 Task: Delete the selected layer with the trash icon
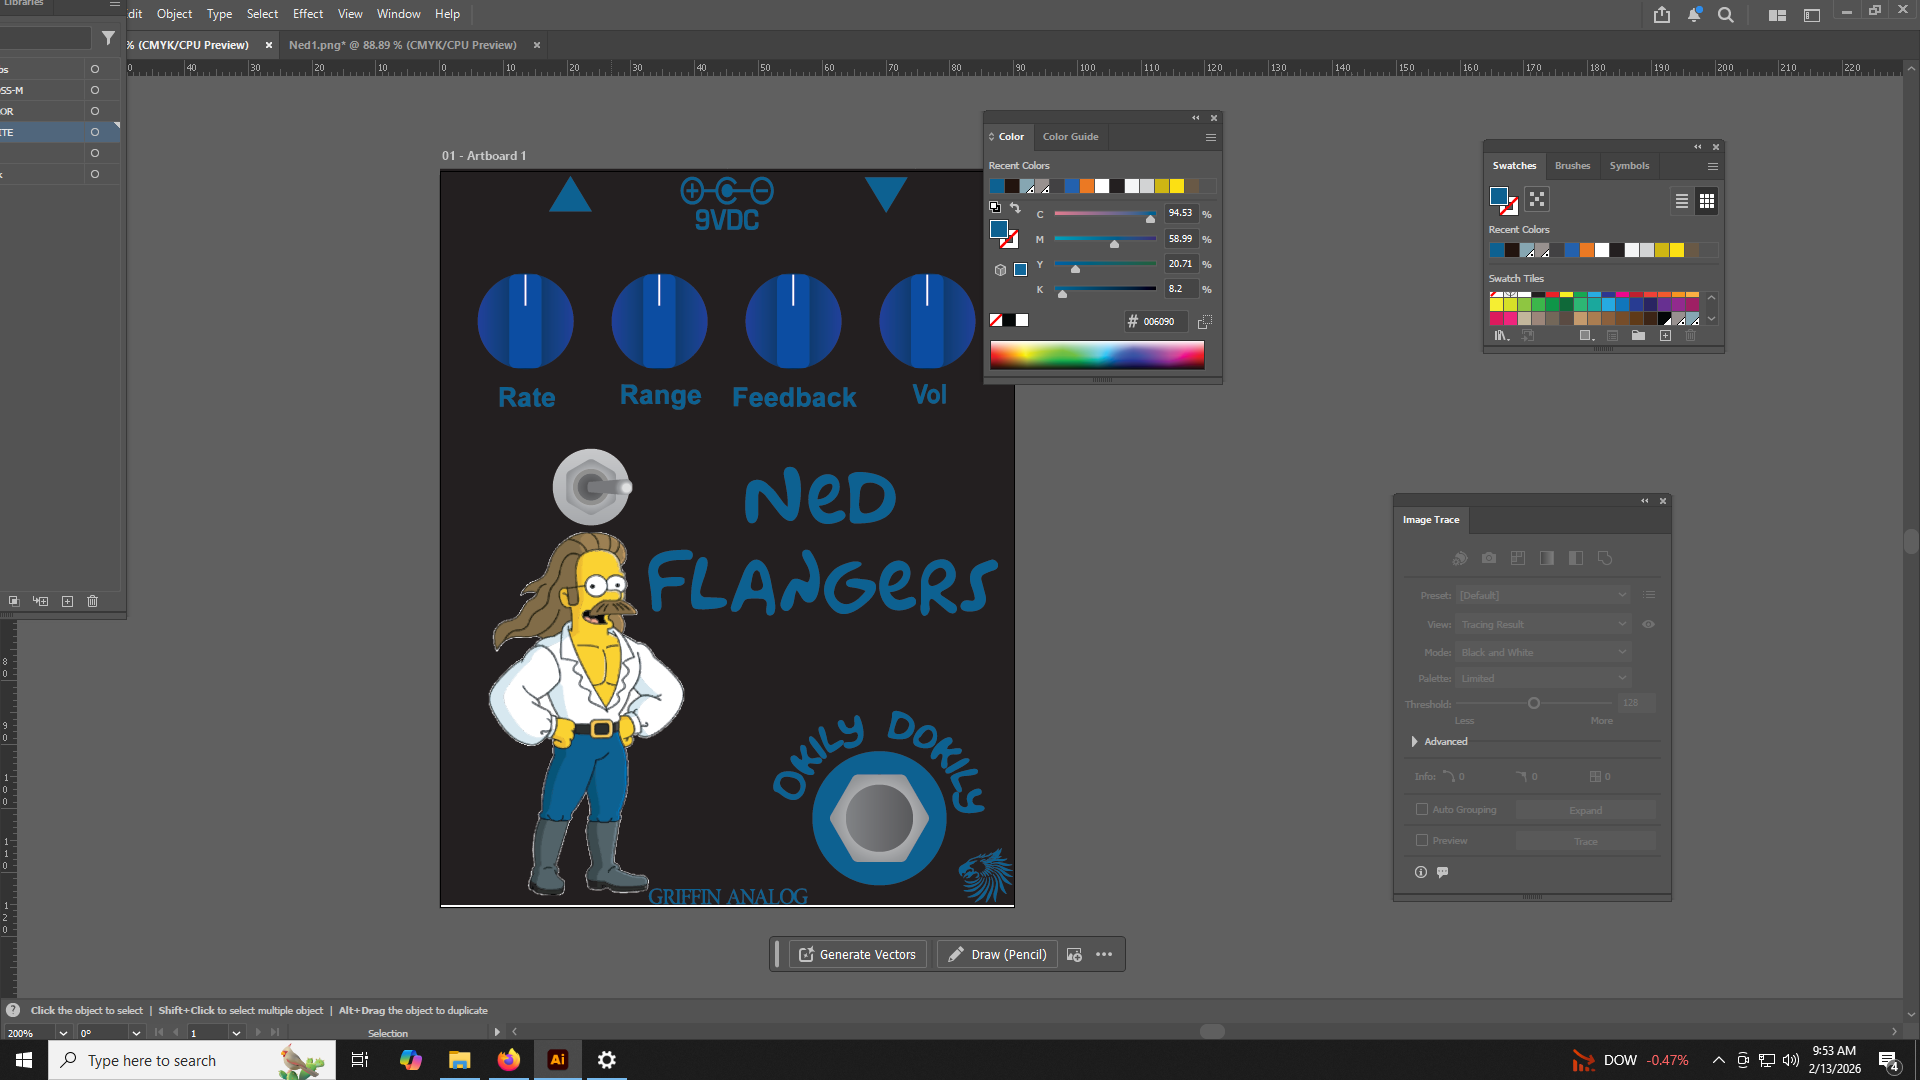(93, 601)
